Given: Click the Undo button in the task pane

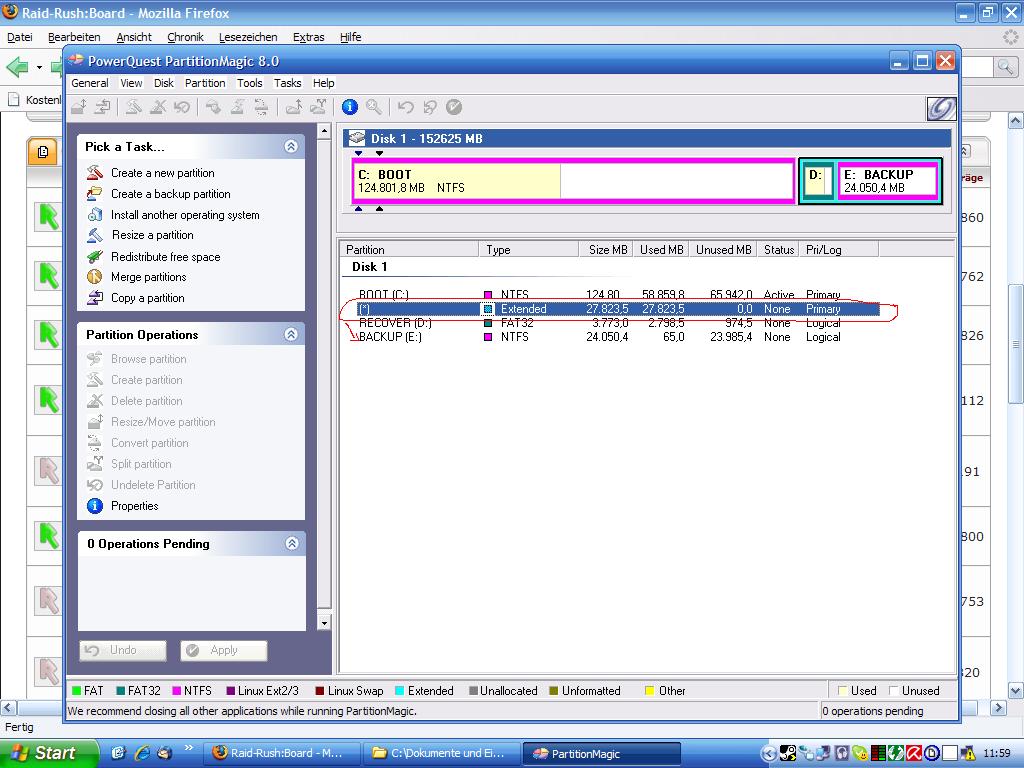Looking at the screenshot, I should (123, 650).
